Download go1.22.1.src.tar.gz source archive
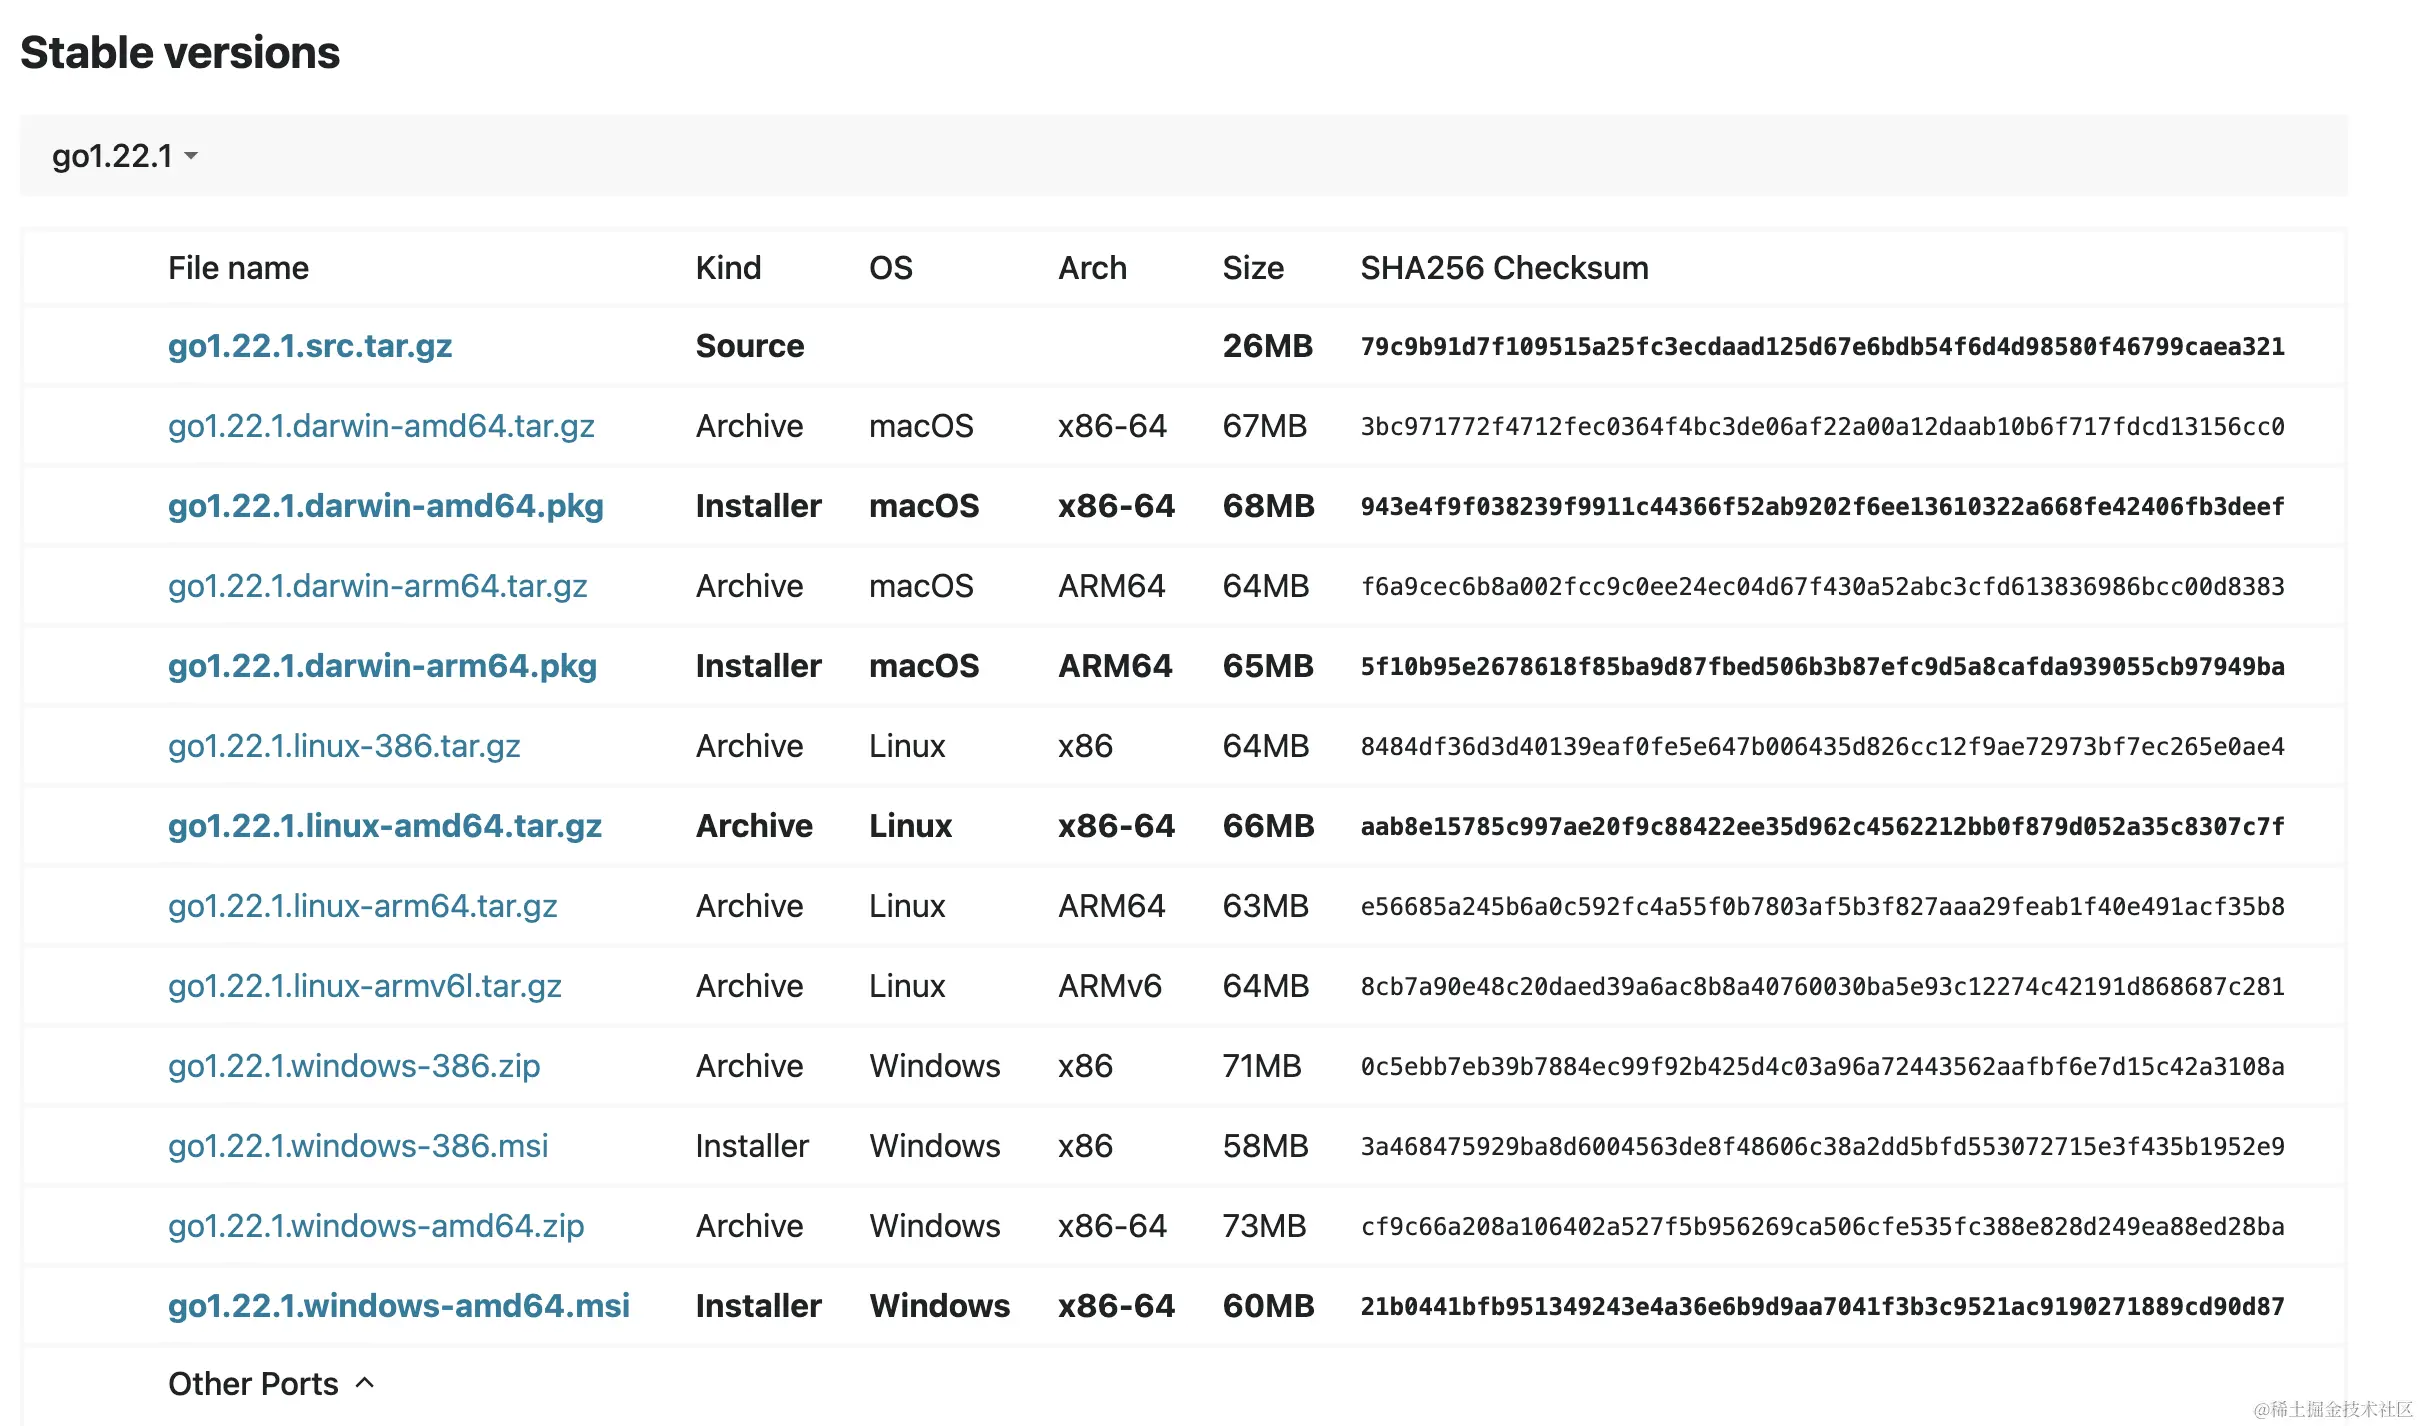 click(310, 345)
